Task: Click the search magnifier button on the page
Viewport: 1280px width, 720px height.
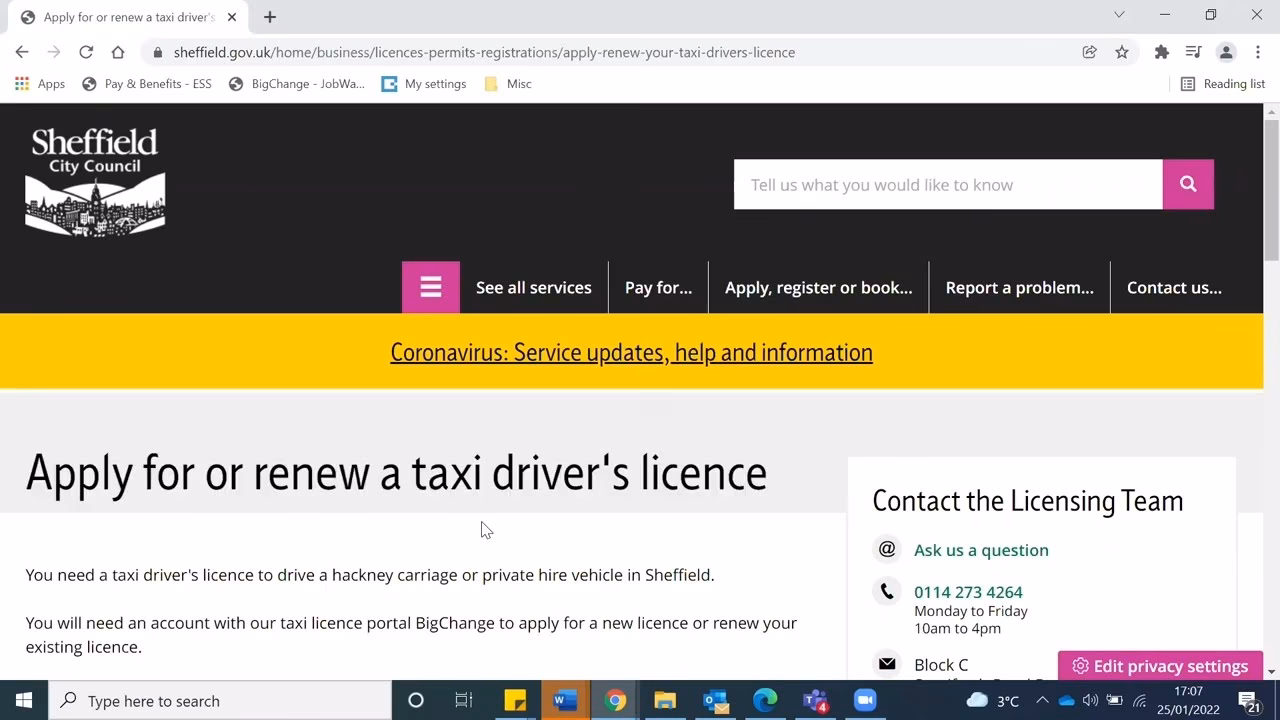Action: tap(1187, 184)
